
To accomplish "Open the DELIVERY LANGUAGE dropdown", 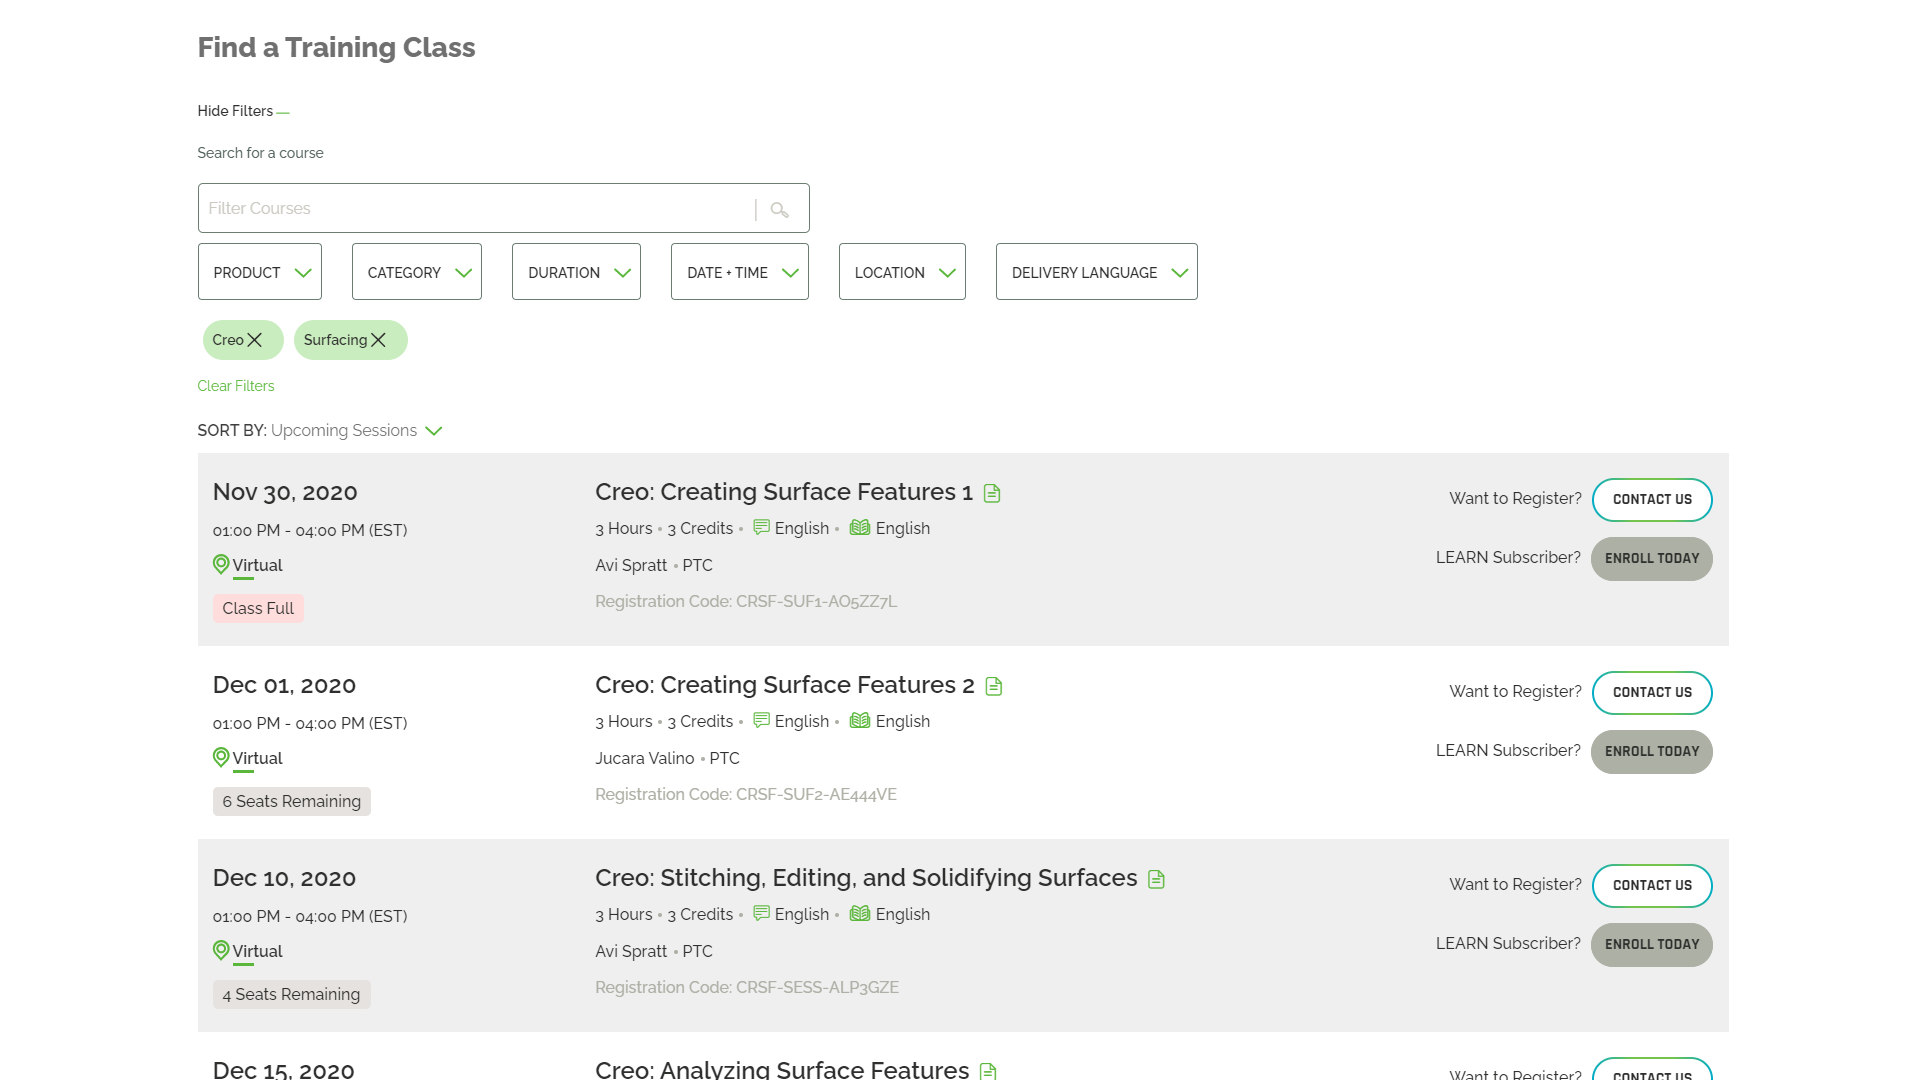I will point(1097,272).
